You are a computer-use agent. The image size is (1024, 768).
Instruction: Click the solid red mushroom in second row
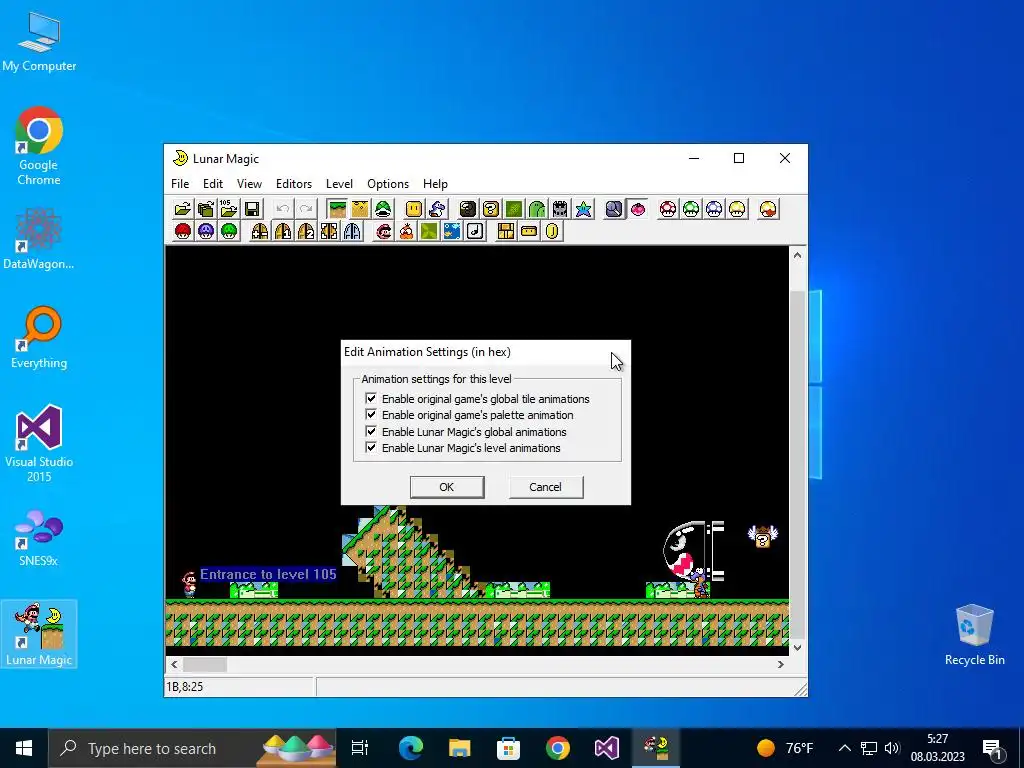point(183,231)
